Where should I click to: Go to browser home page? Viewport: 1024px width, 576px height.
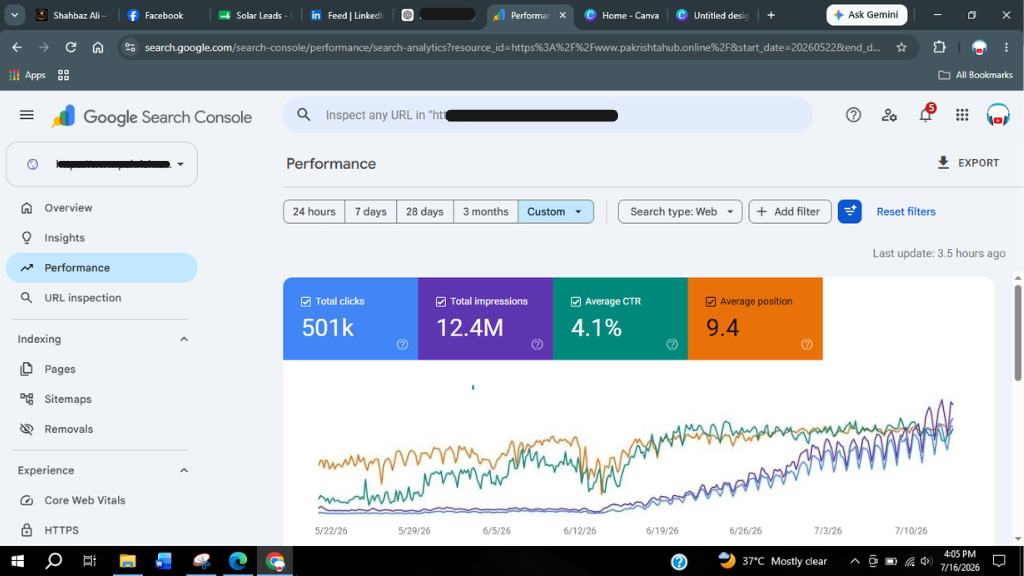(x=98, y=47)
